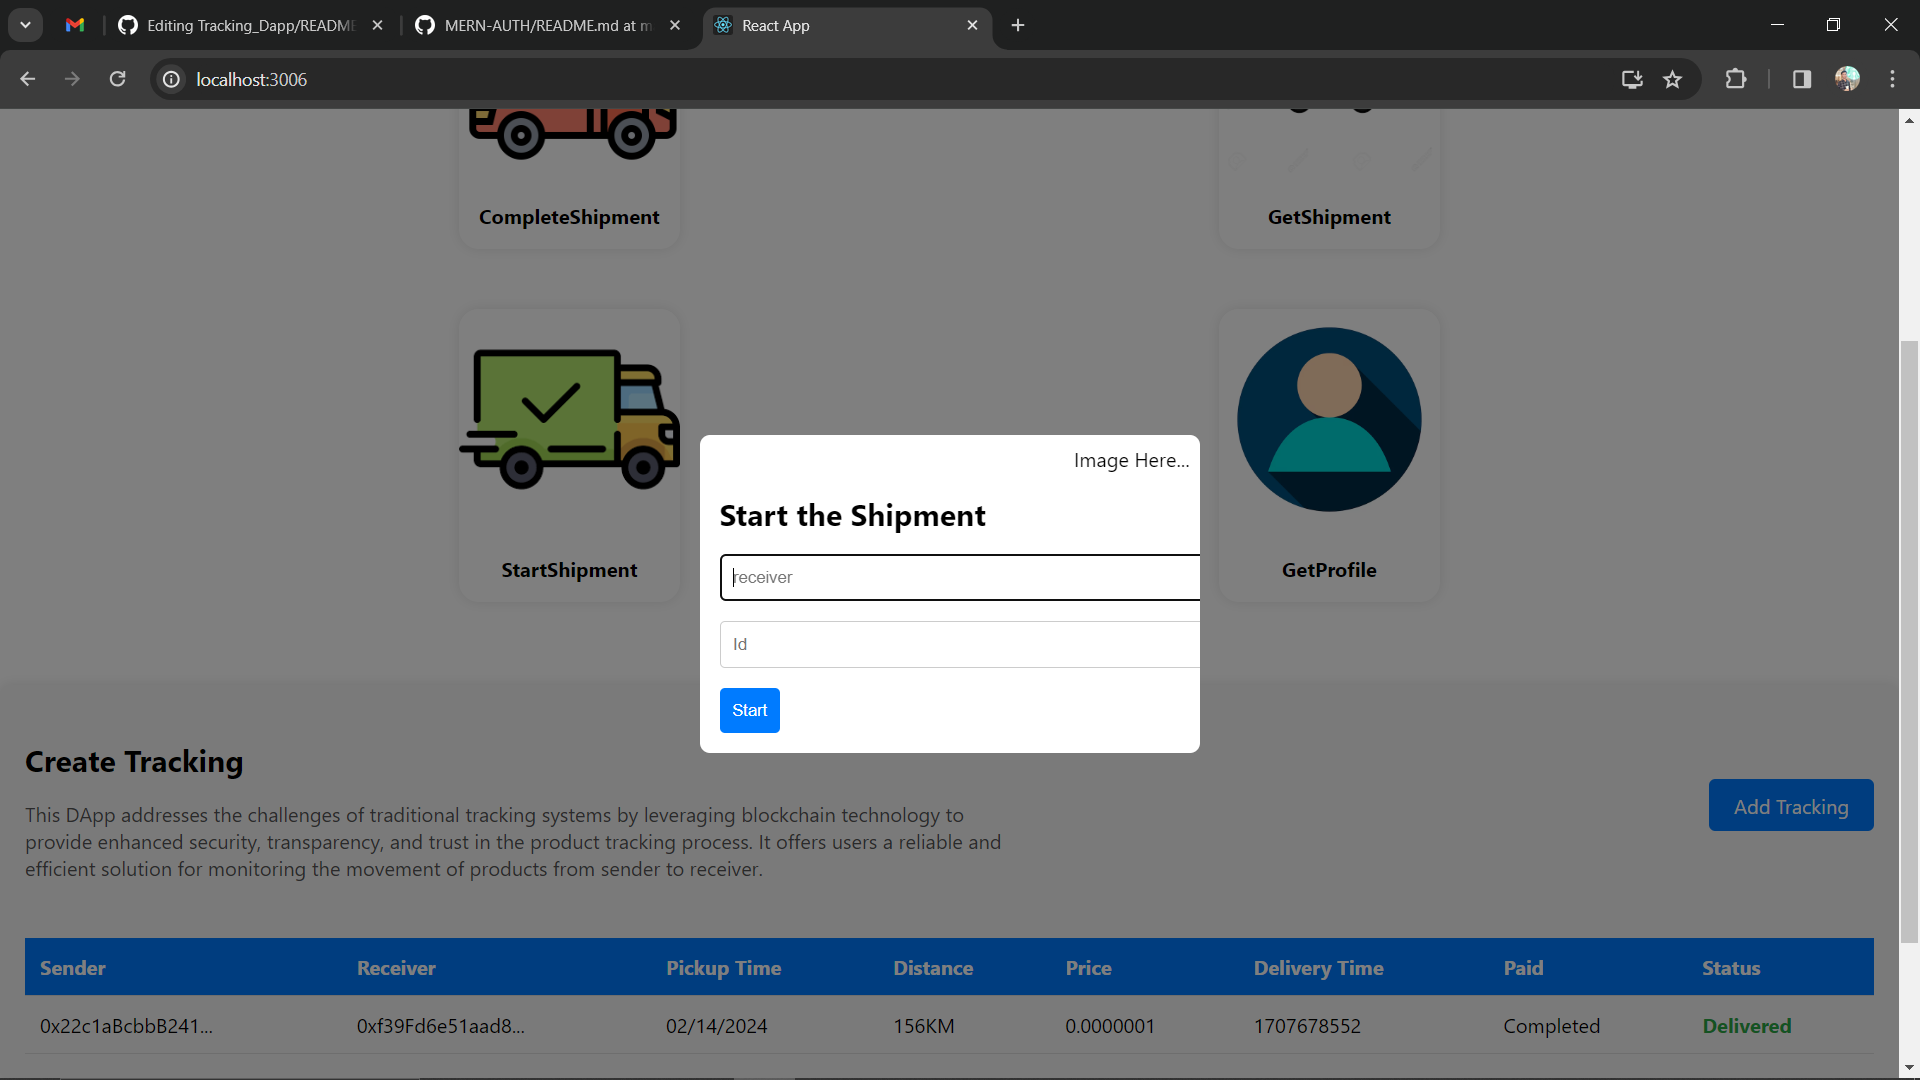Switch to MERN-AUTH README tab
Viewport: 1920px width, 1080px height.
[547, 26]
